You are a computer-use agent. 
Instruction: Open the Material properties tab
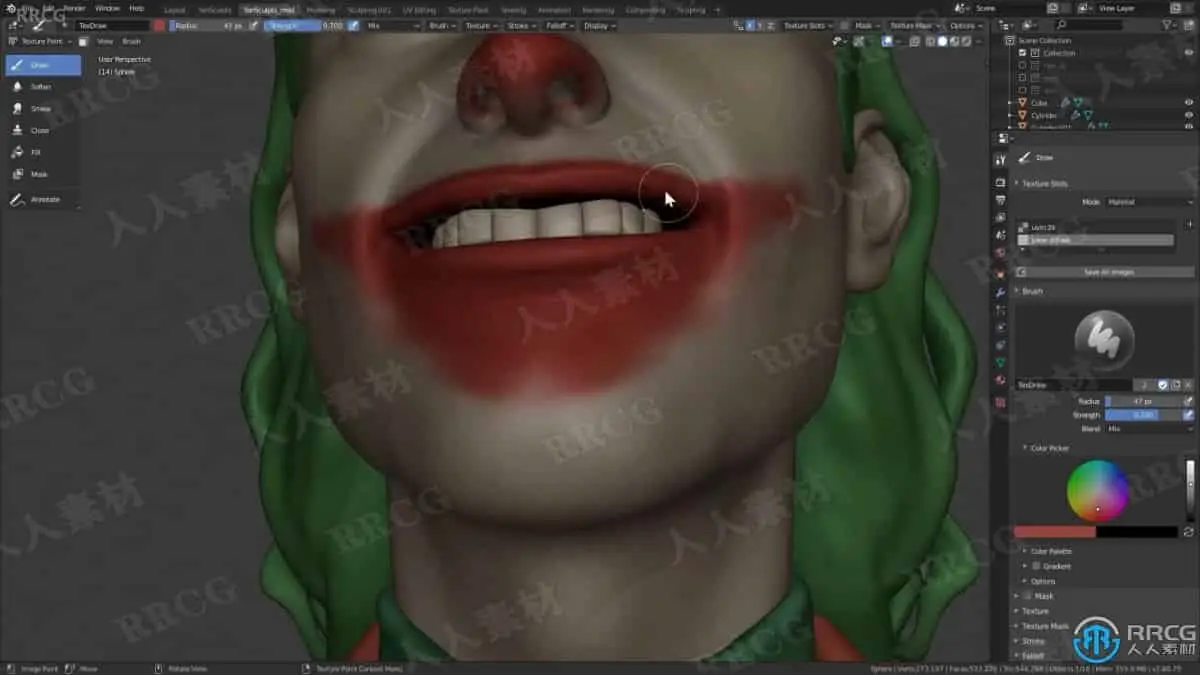coord(1000,381)
